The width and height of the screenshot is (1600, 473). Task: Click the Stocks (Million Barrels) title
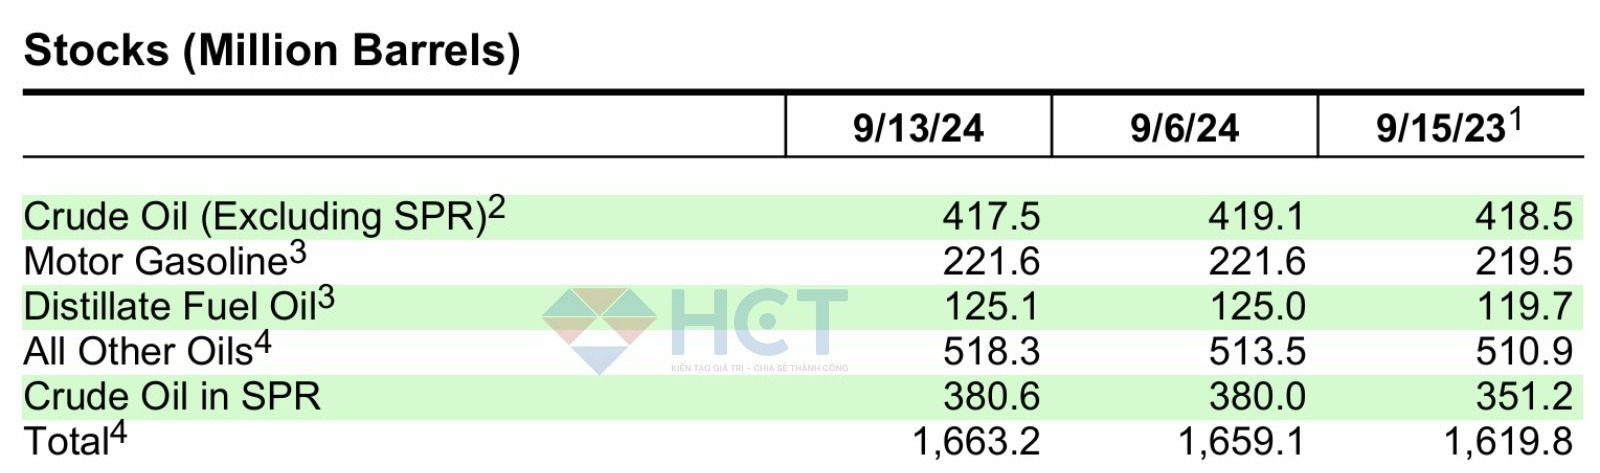click(x=272, y=50)
